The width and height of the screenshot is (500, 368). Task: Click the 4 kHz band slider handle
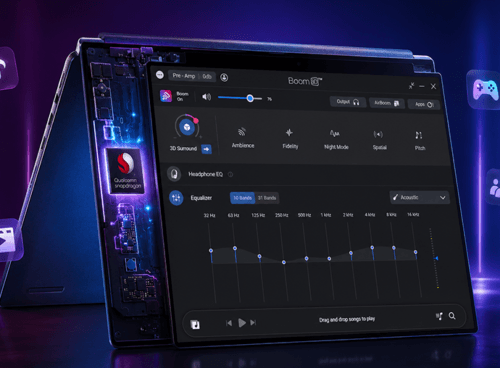[x=372, y=248]
